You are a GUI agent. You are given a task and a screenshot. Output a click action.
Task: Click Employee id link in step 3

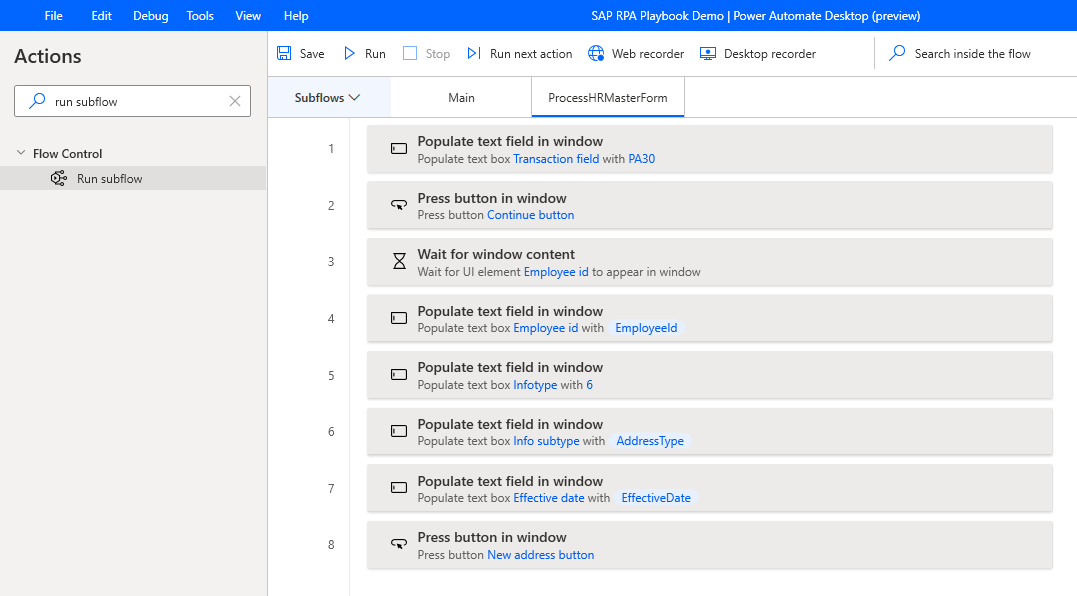[x=556, y=272]
